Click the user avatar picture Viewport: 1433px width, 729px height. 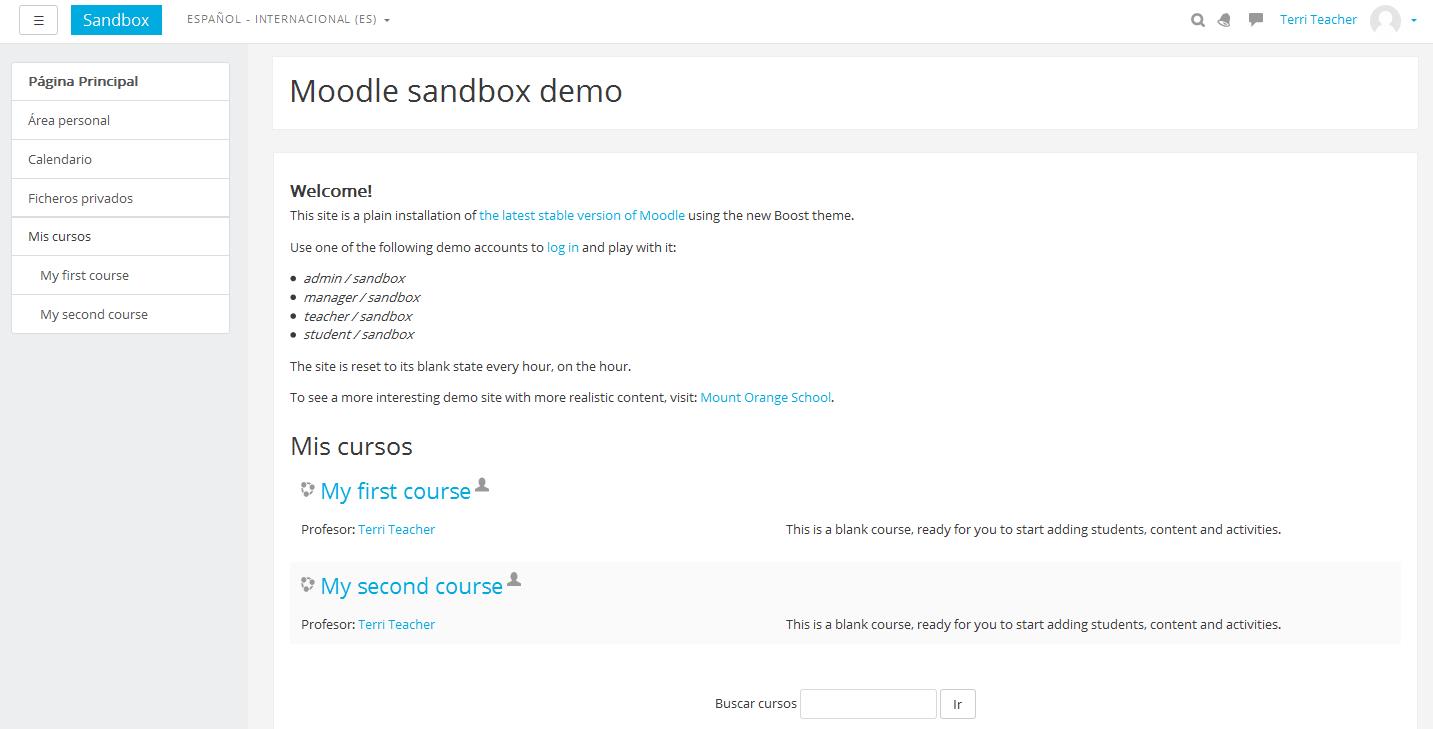coord(1385,20)
